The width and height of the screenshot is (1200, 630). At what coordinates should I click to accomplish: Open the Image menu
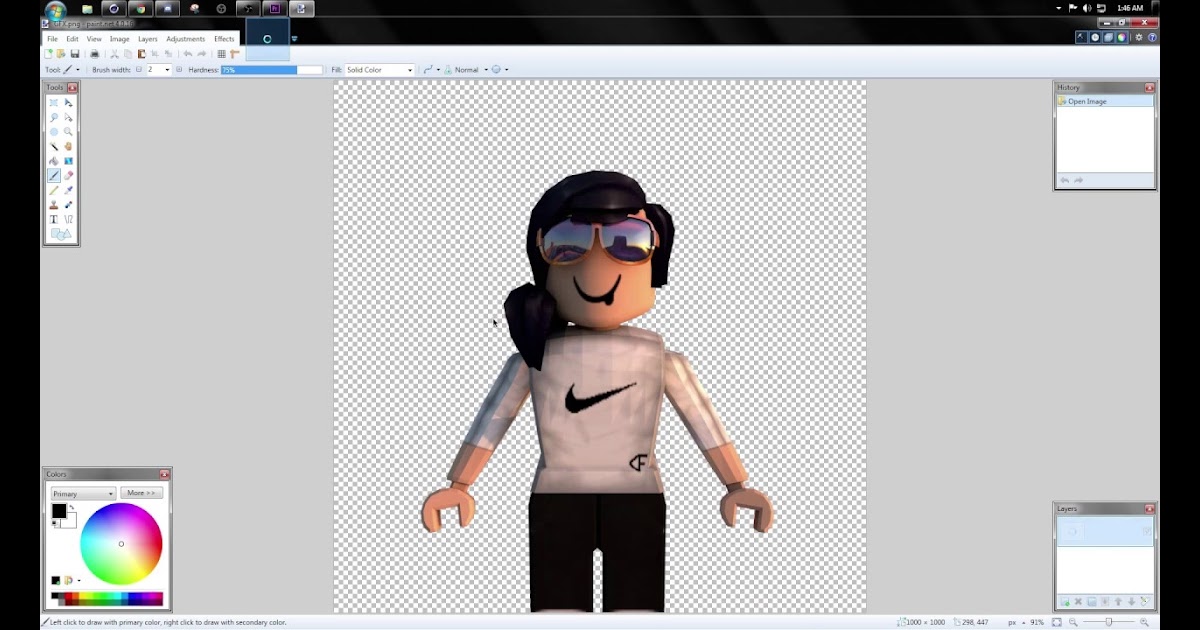(x=120, y=39)
